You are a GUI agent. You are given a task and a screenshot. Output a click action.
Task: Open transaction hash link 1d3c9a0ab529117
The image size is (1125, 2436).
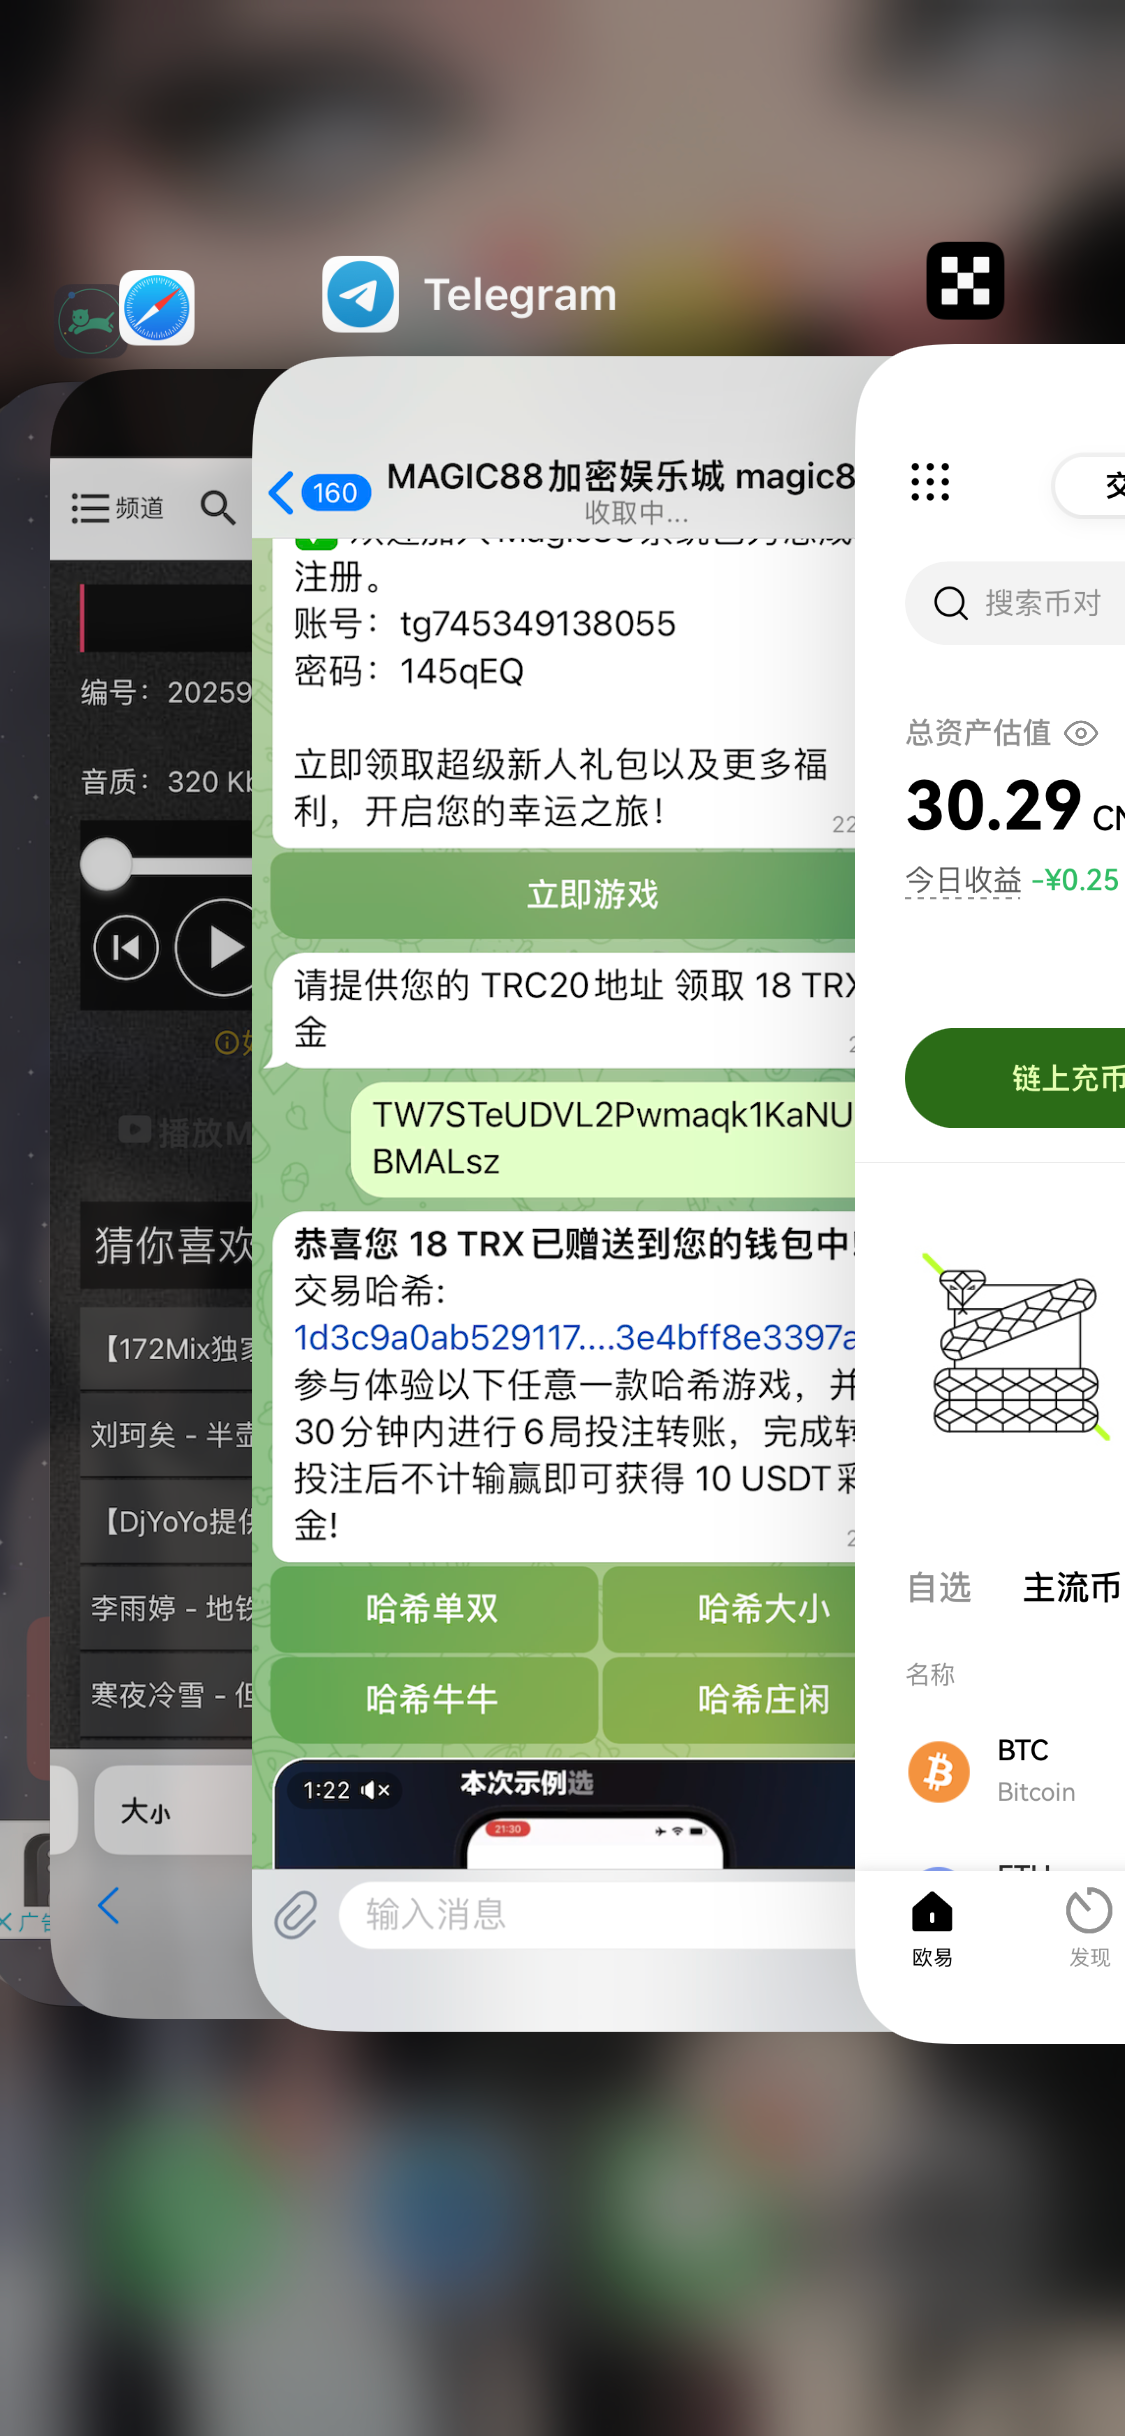(576, 1337)
